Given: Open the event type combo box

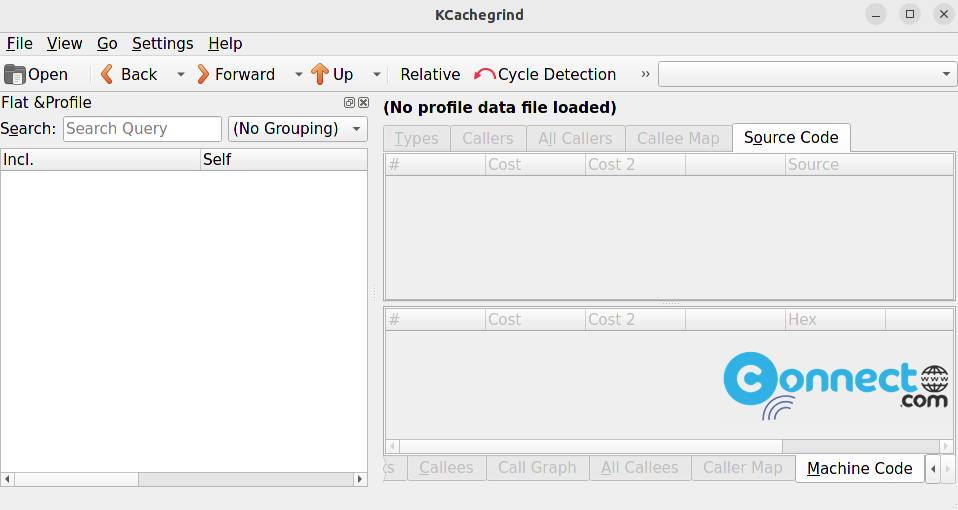Looking at the screenshot, I should coord(807,74).
